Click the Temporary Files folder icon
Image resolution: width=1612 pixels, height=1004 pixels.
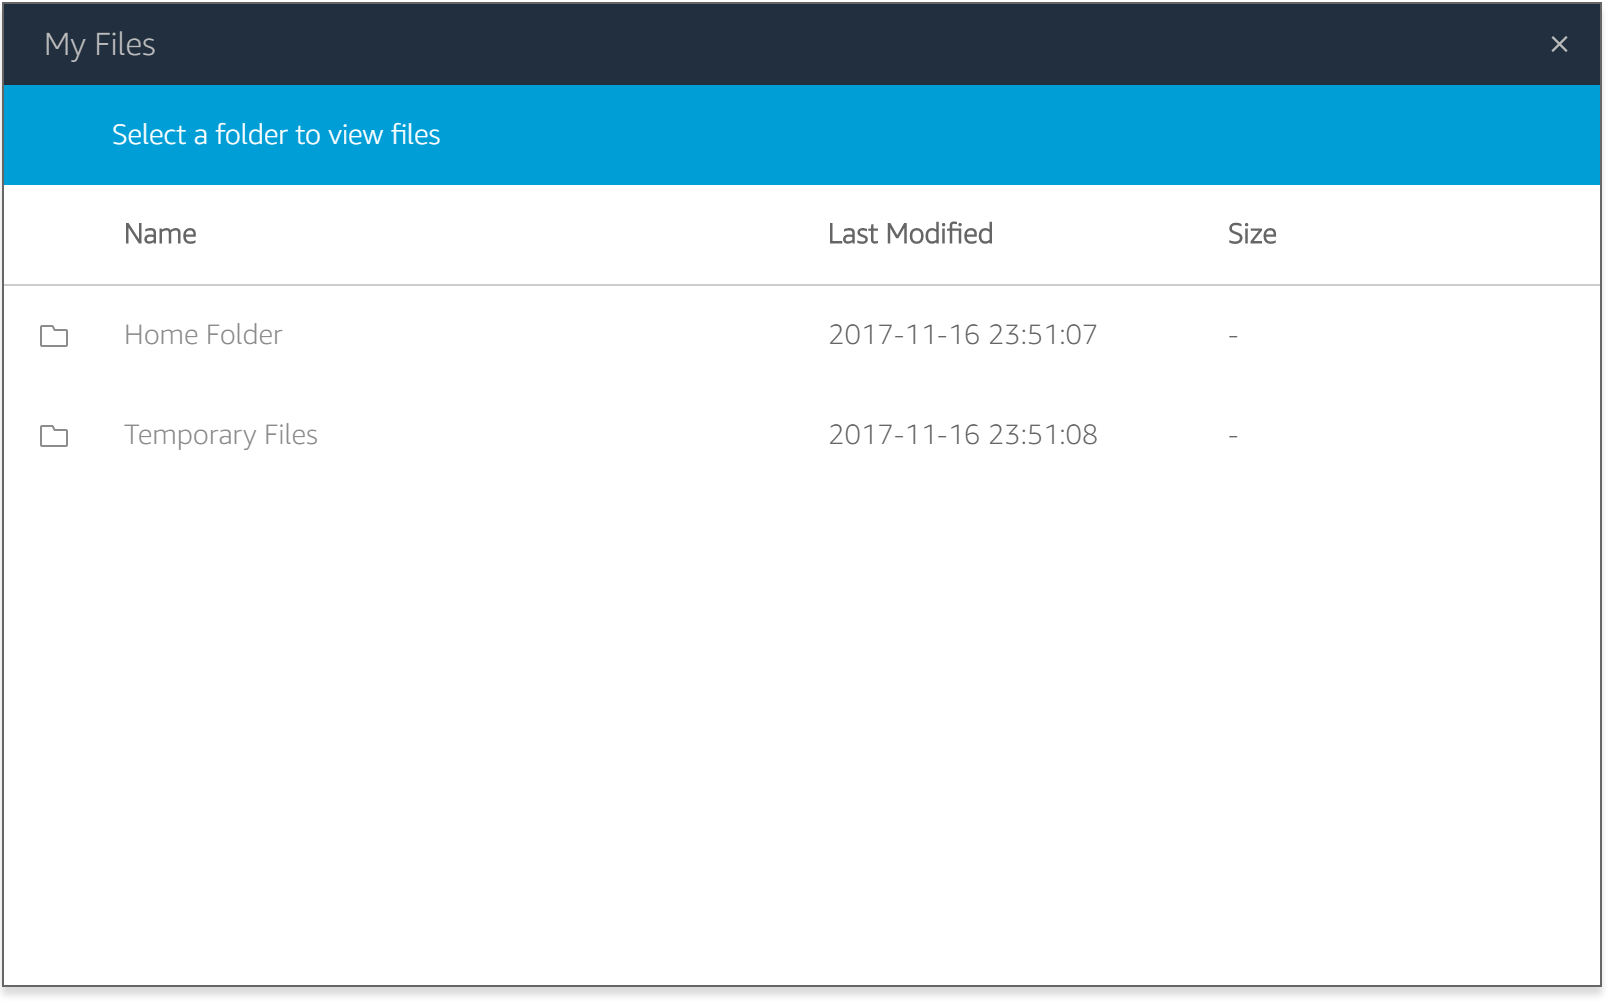pos(54,436)
